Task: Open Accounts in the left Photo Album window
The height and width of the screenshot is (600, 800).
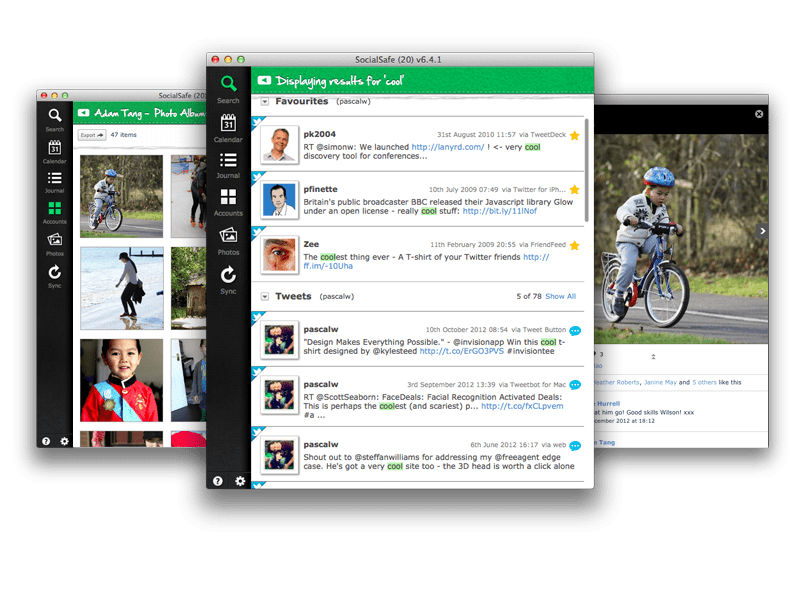Action: pos(55,213)
